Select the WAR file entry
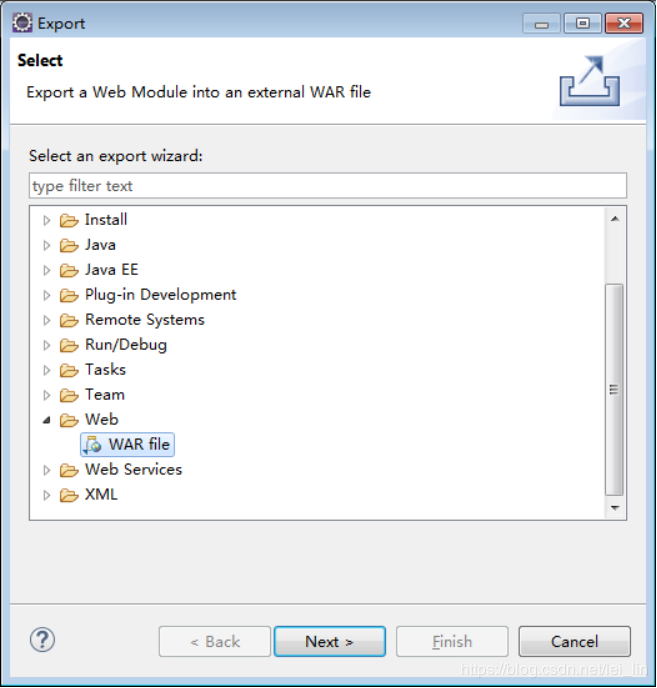This screenshot has width=657, height=688. (139, 445)
